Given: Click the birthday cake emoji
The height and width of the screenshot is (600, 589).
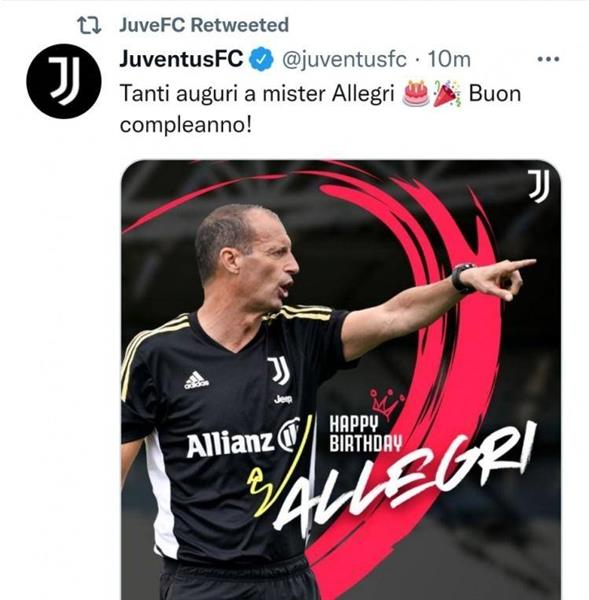Looking at the screenshot, I should click(x=416, y=93).
